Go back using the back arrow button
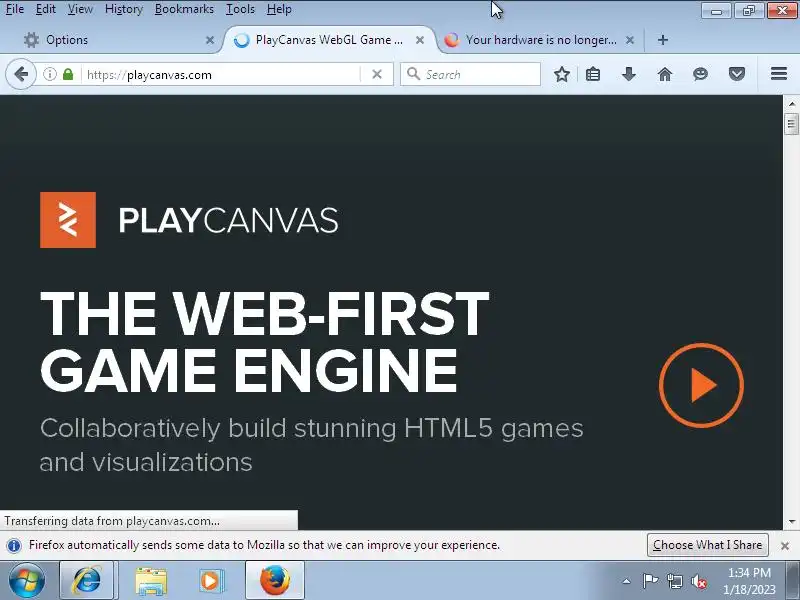Screen dimensions: 800x600 tap(20, 74)
